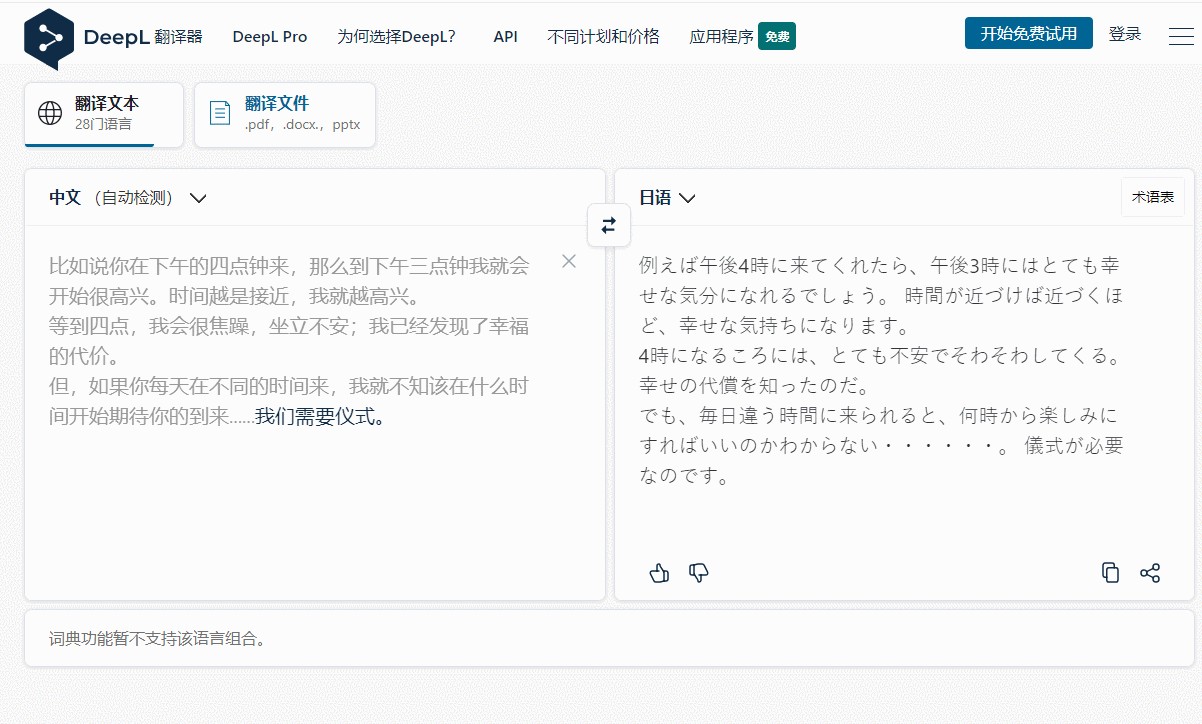Click the document icon for file translation
Image resolution: width=1202 pixels, height=724 pixels.
tap(220, 113)
